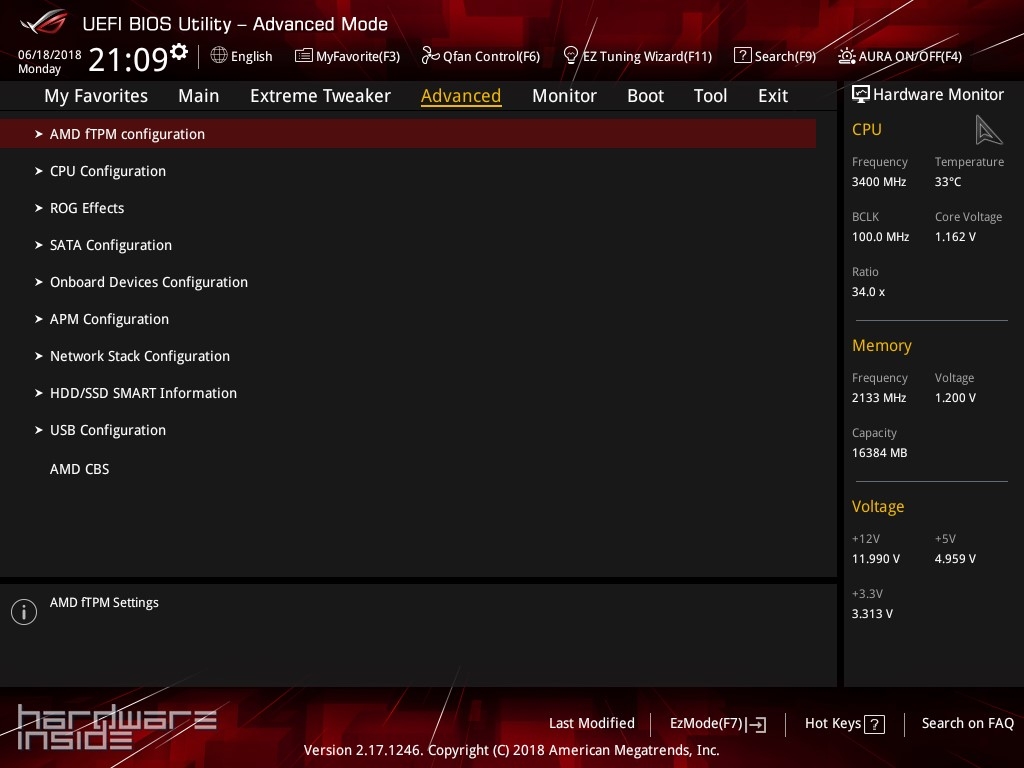1024x768 pixels.
Task: Switch to the Tool tab
Action: click(710, 96)
